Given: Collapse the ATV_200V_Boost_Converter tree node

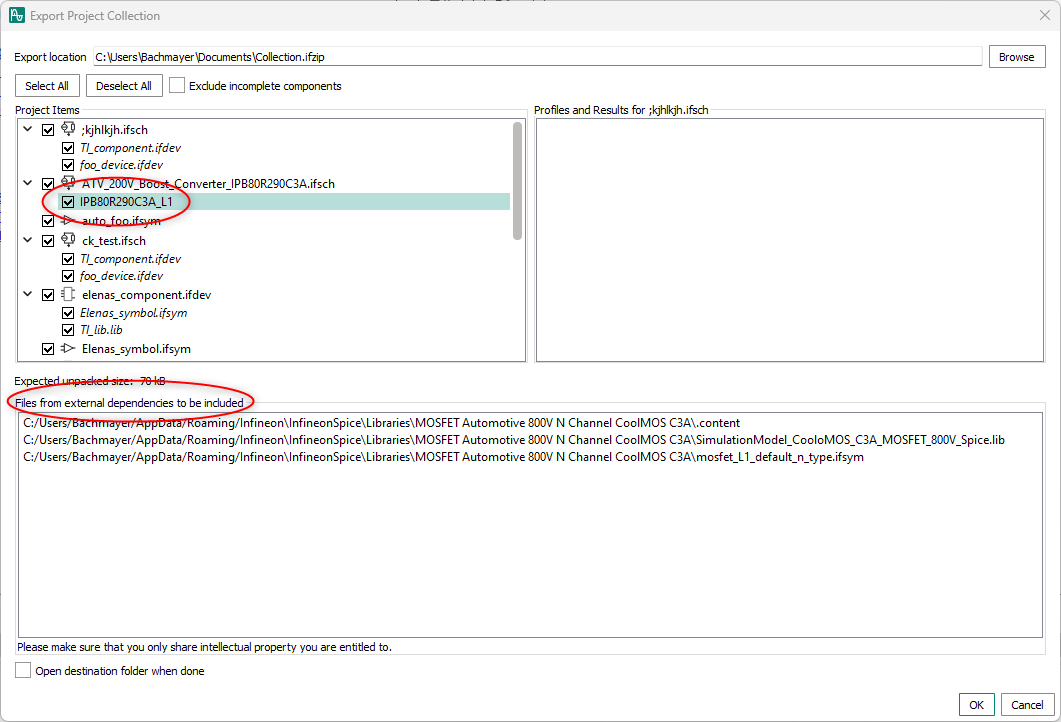Looking at the screenshot, I should tap(28, 183).
